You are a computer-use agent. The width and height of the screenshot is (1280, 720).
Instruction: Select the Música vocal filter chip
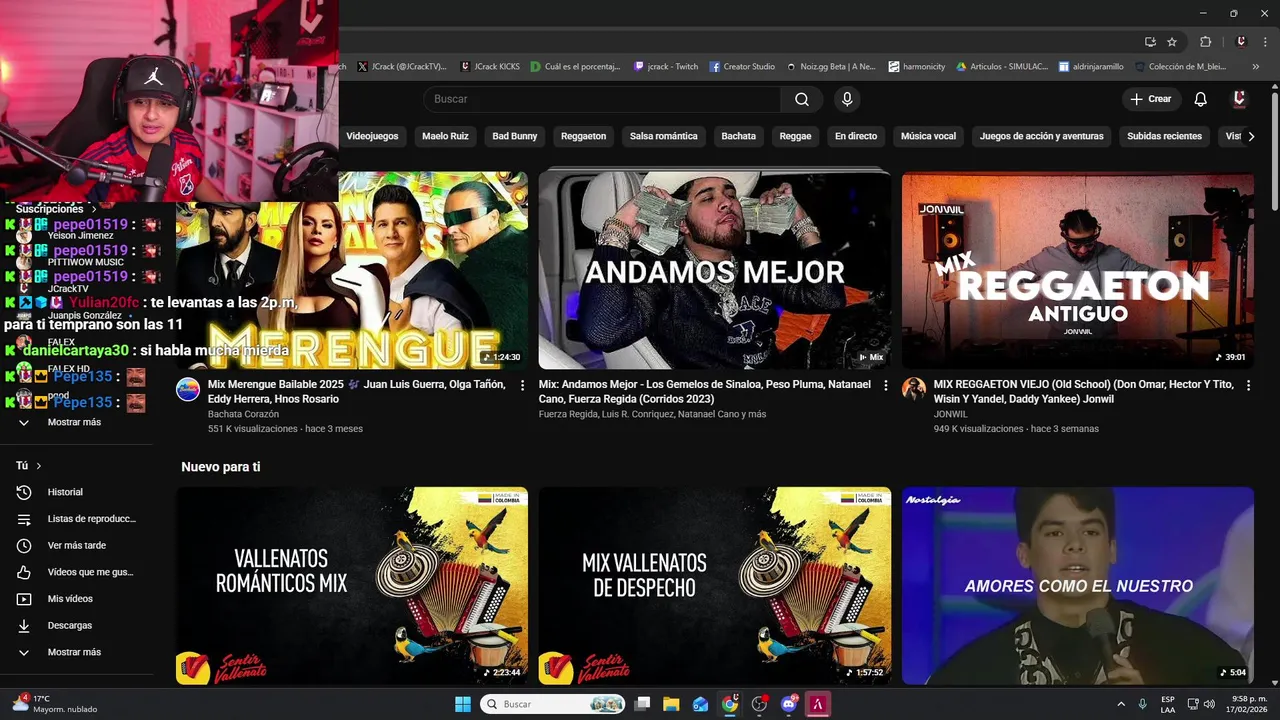click(x=928, y=136)
